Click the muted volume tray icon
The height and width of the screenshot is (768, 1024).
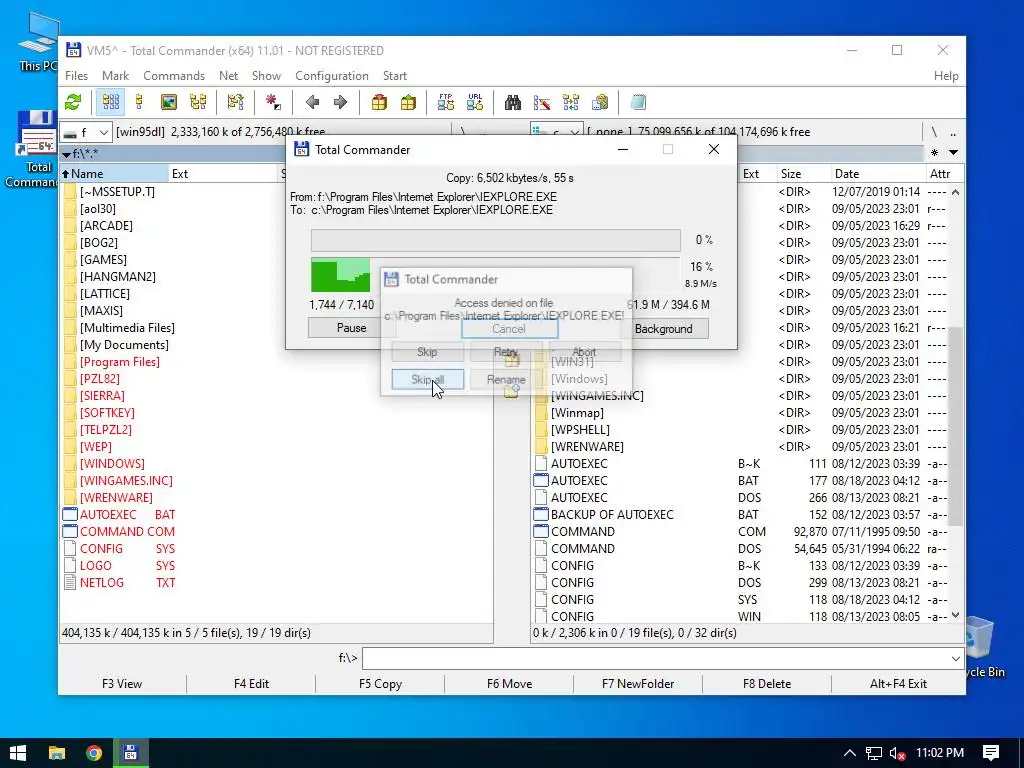click(x=898, y=753)
